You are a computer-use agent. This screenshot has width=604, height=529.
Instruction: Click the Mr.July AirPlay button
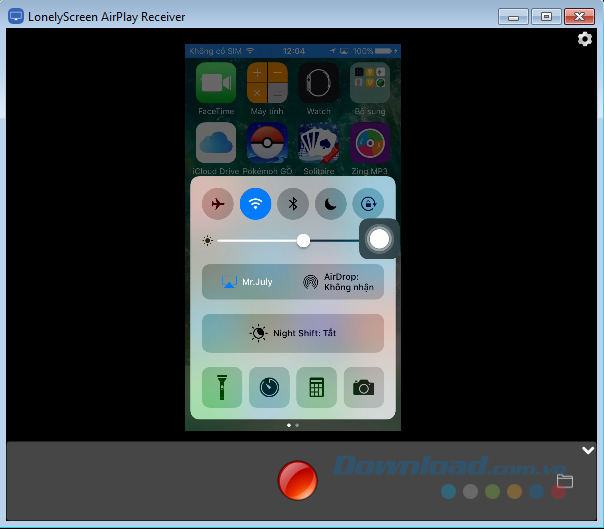(247, 282)
